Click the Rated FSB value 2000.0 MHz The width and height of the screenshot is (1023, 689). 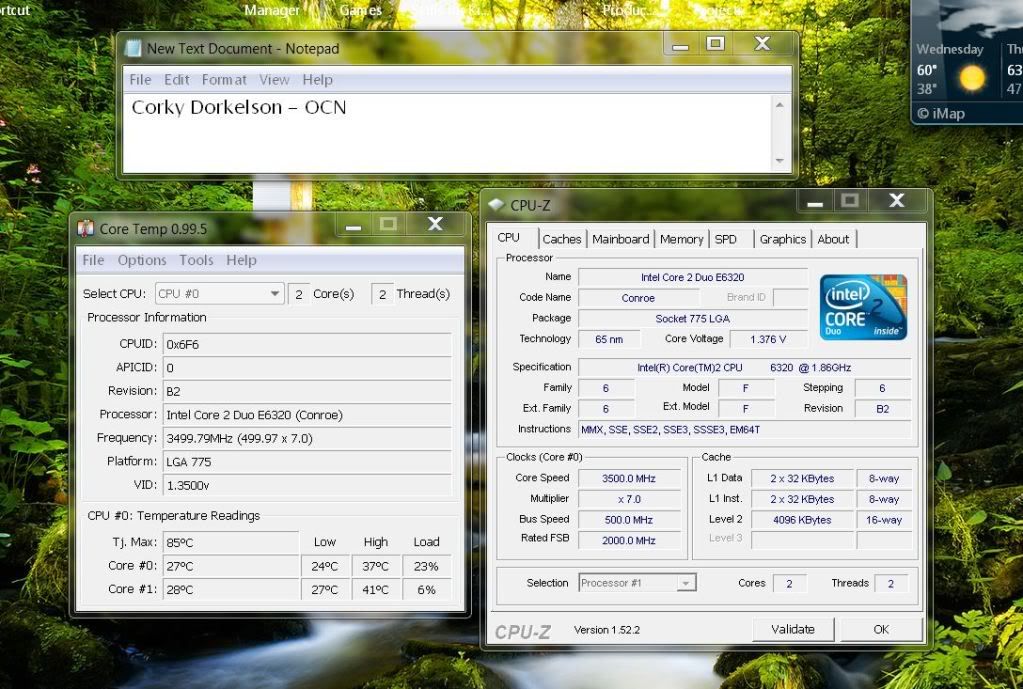coord(629,540)
